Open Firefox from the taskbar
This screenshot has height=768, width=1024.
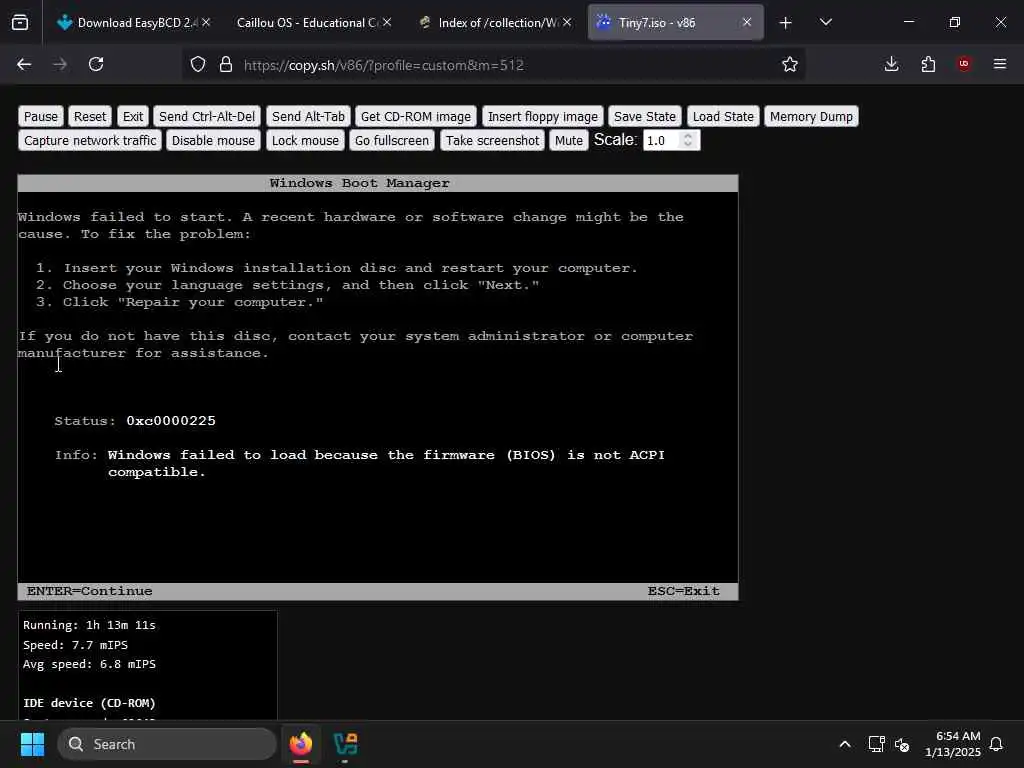click(301, 744)
